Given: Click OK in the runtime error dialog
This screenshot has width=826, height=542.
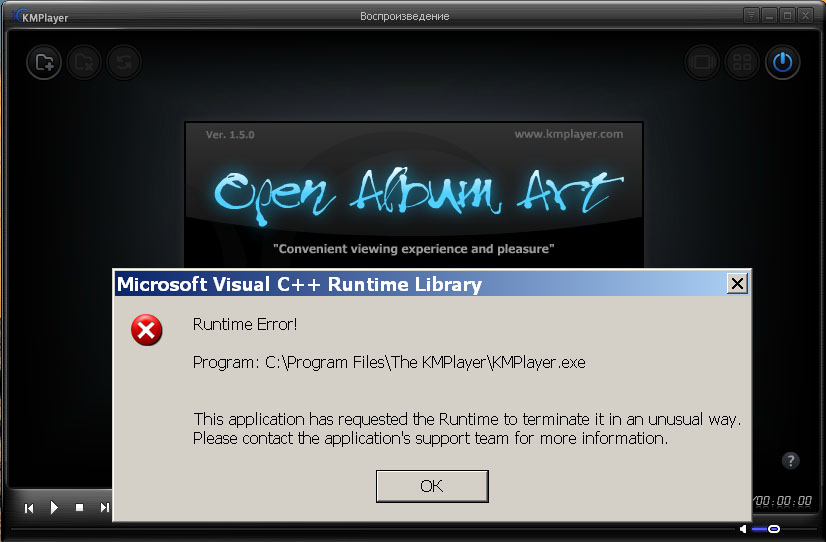Looking at the screenshot, I should (x=432, y=486).
